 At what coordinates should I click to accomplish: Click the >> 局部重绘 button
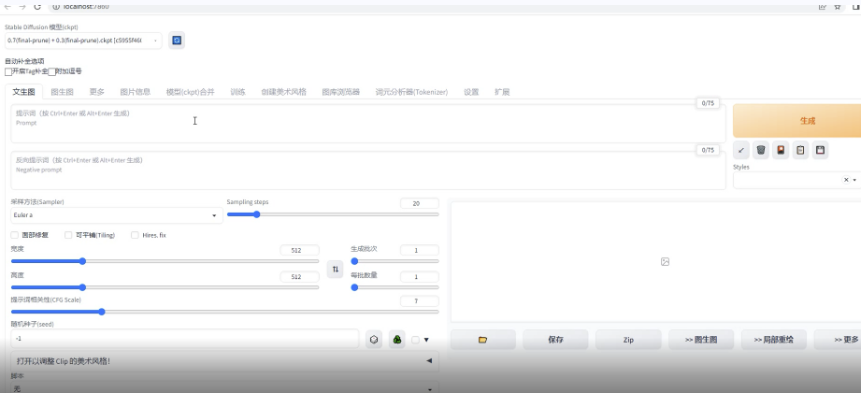[774, 340]
